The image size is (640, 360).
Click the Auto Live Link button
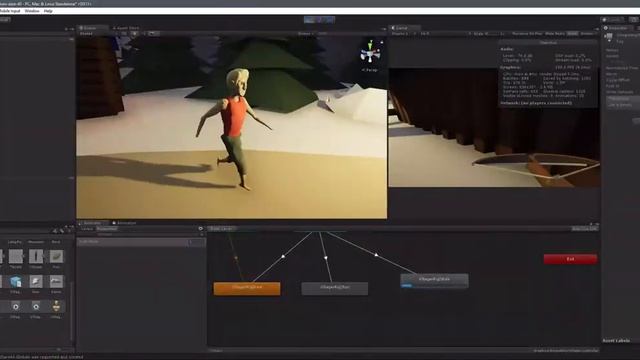pyautogui.click(x=584, y=229)
